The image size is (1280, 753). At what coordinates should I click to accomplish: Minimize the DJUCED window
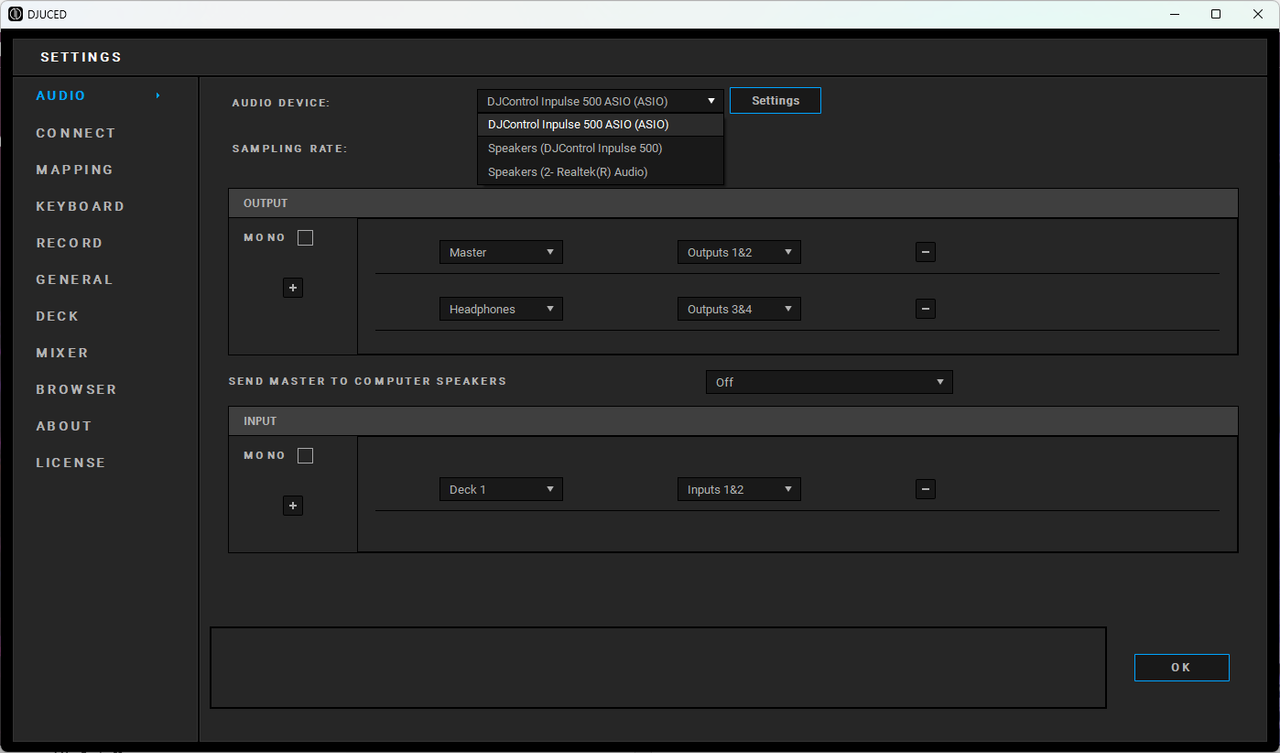1173,14
